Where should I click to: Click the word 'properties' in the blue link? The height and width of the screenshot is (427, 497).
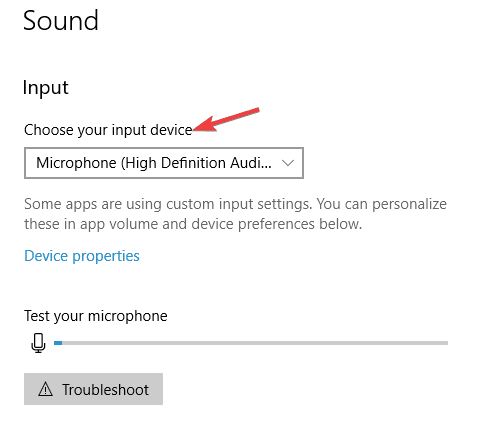click(106, 257)
